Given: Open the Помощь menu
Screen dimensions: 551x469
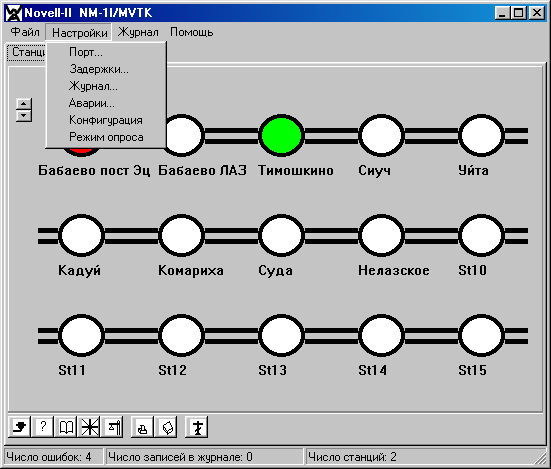Looking at the screenshot, I should click(192, 32).
